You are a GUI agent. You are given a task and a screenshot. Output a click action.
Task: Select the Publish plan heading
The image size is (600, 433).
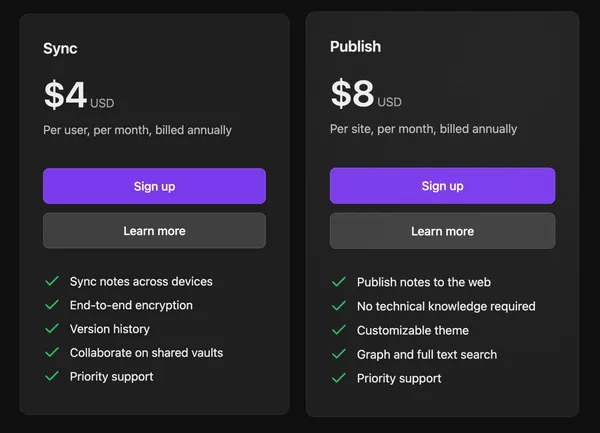pos(355,47)
